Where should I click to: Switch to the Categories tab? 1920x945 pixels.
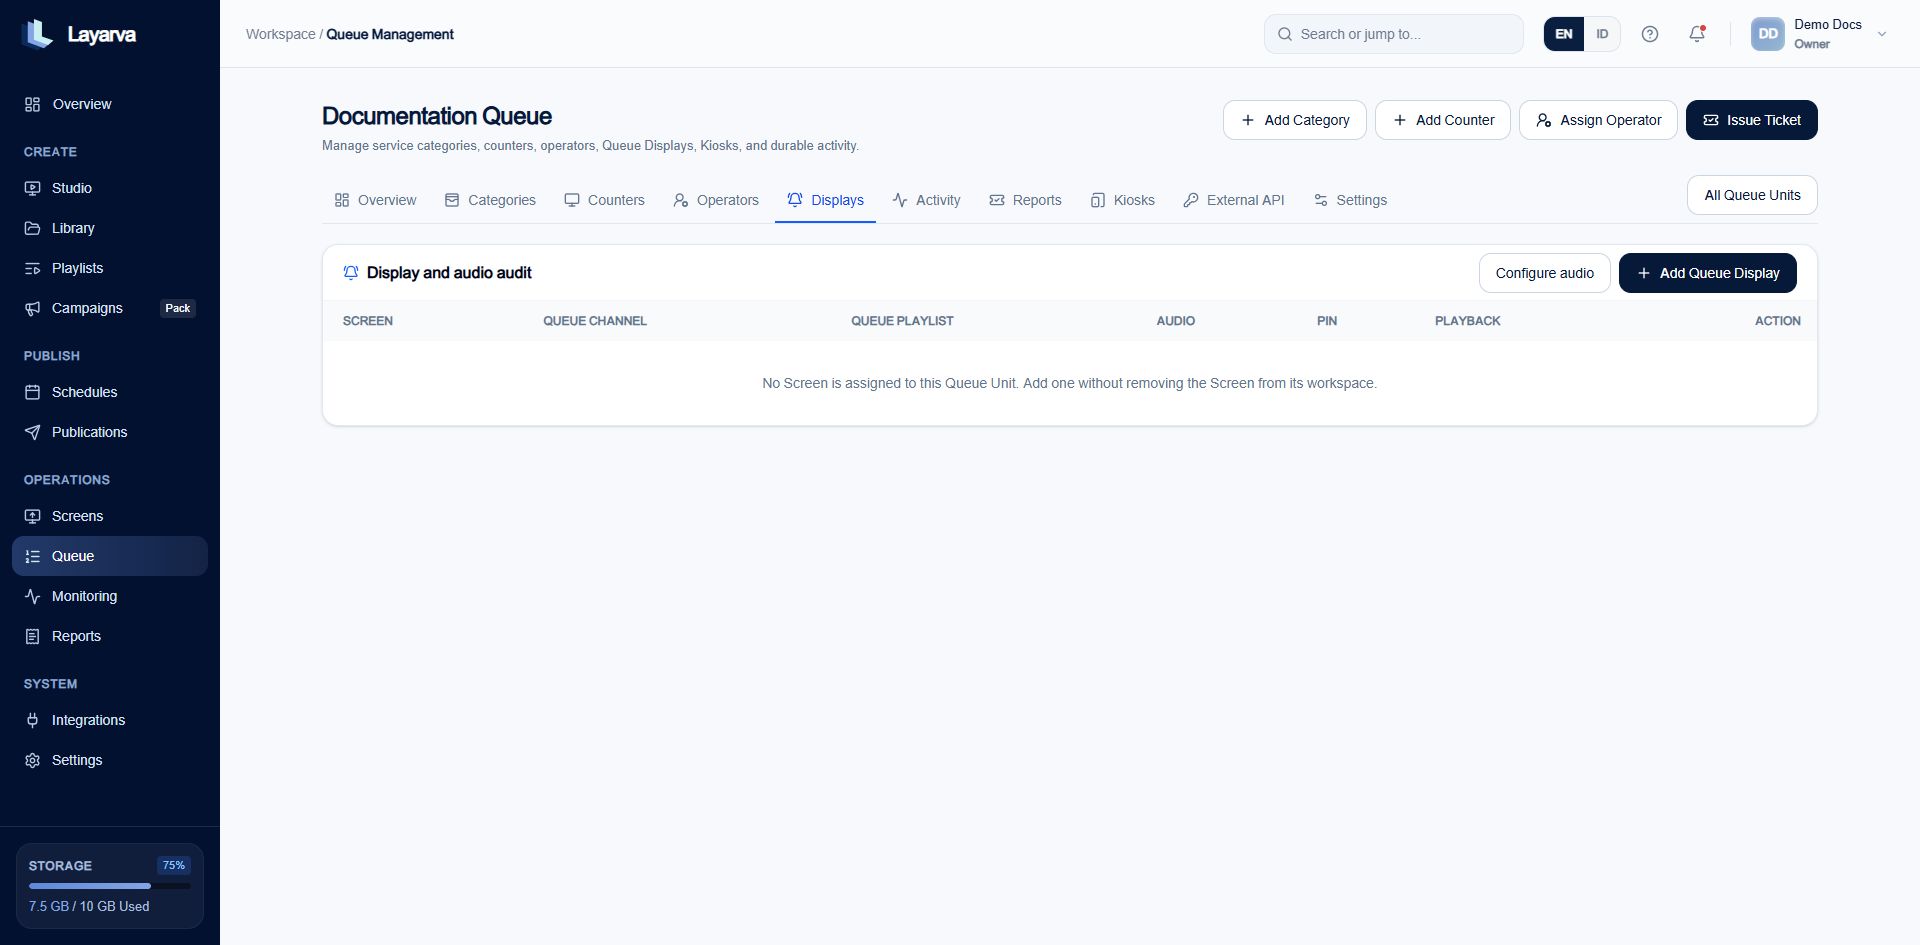click(490, 200)
